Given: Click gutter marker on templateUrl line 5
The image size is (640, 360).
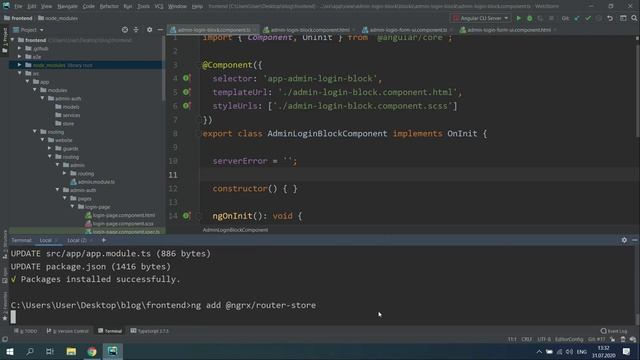Looking at the screenshot, I should click(186, 92).
